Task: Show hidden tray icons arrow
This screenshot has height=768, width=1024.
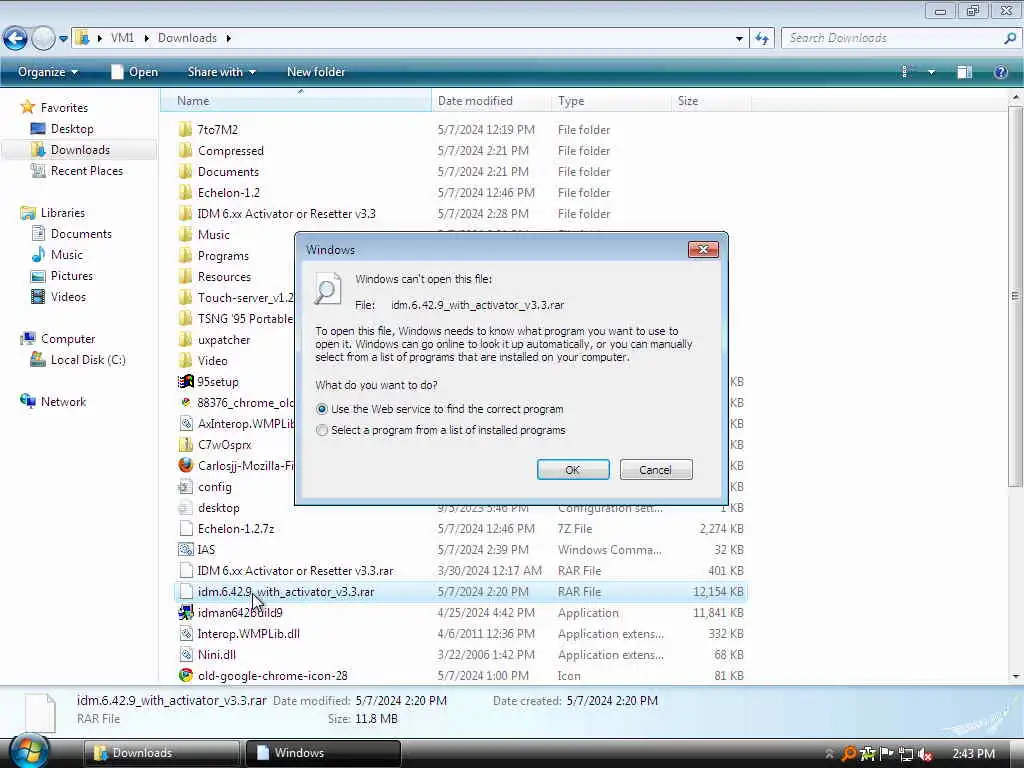Action: [829, 754]
